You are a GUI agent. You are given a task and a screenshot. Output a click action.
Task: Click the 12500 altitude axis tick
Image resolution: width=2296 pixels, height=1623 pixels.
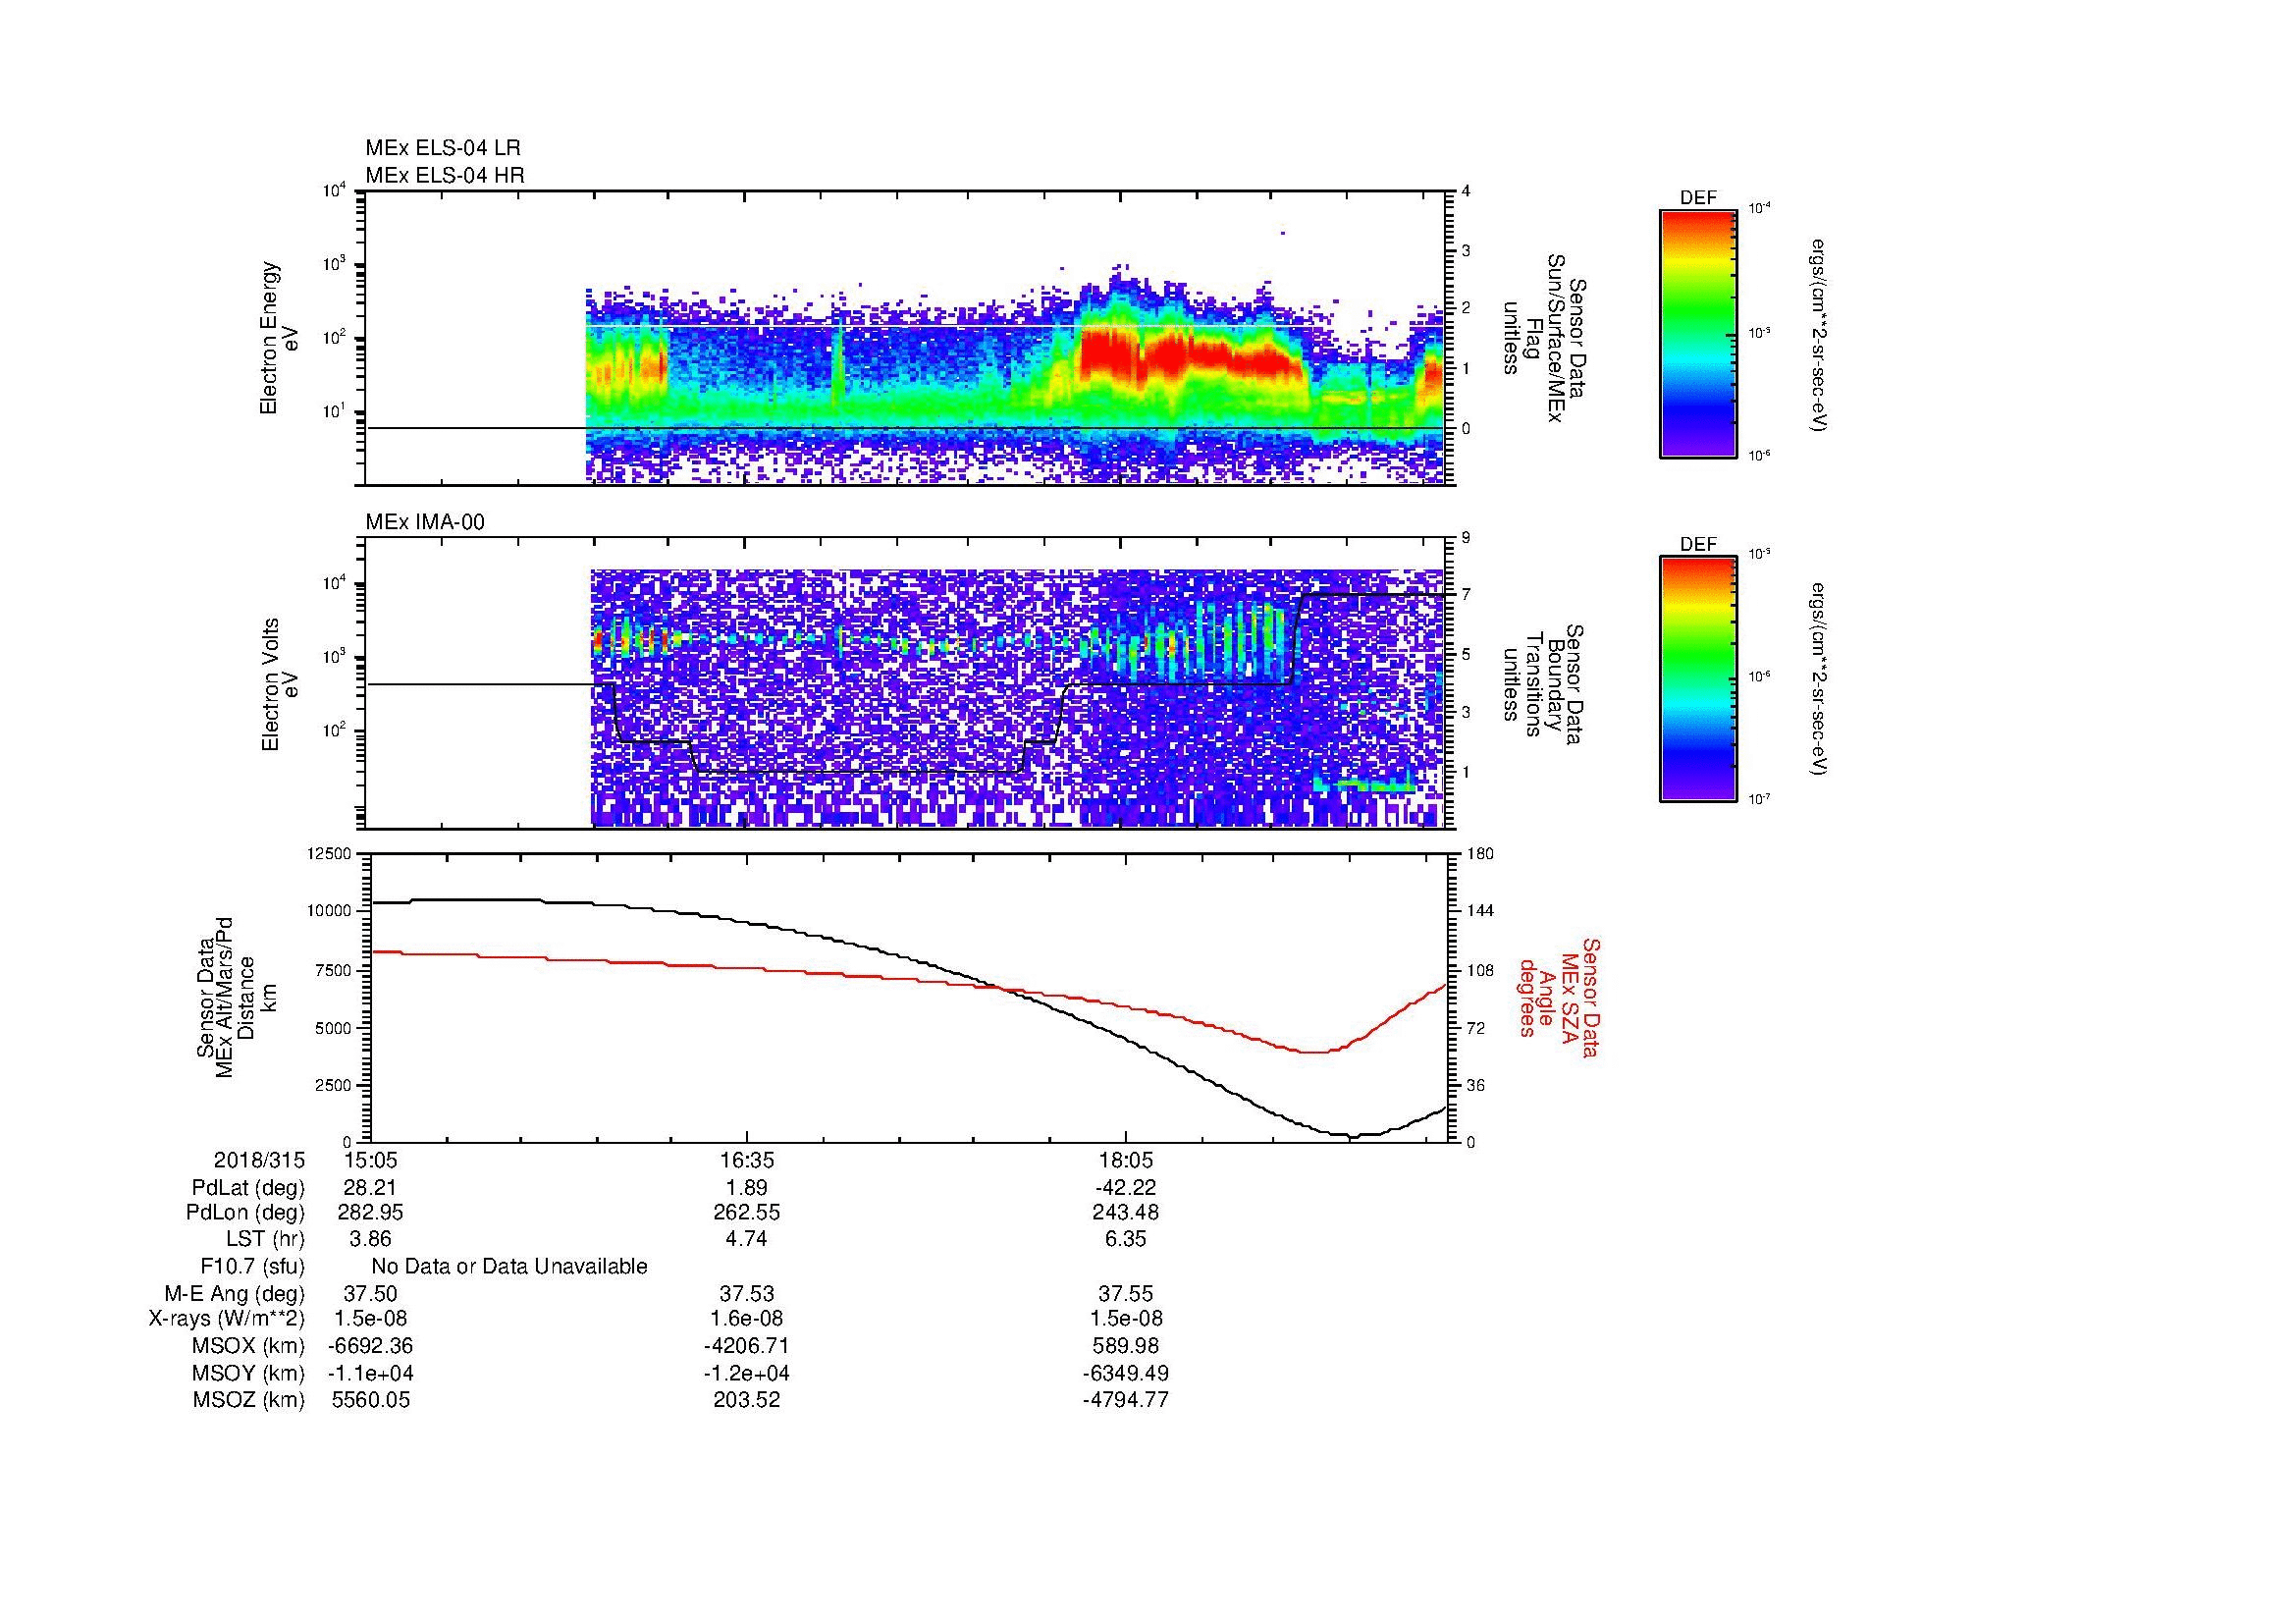[331, 853]
